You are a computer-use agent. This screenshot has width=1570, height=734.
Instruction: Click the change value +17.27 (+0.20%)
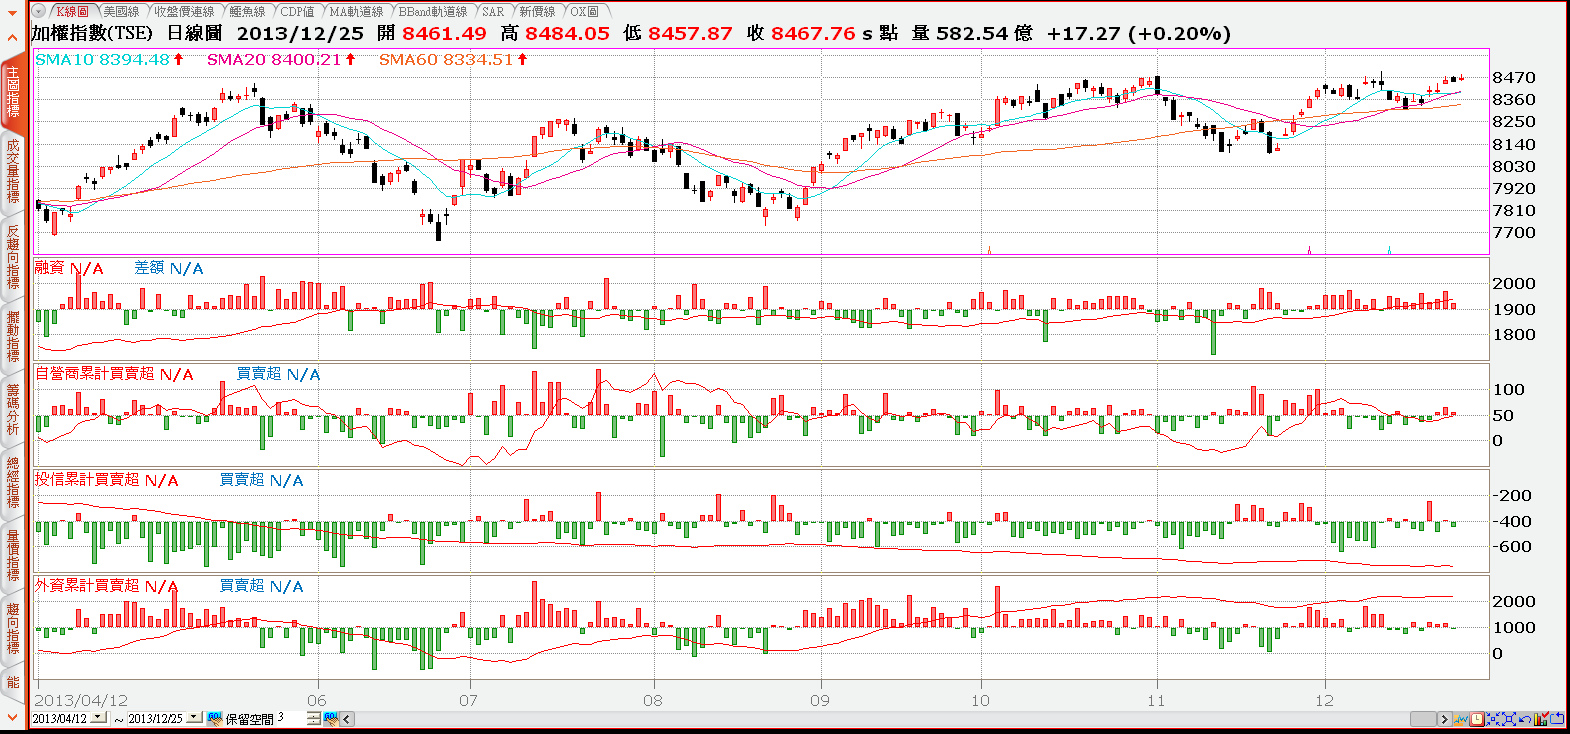click(1139, 33)
